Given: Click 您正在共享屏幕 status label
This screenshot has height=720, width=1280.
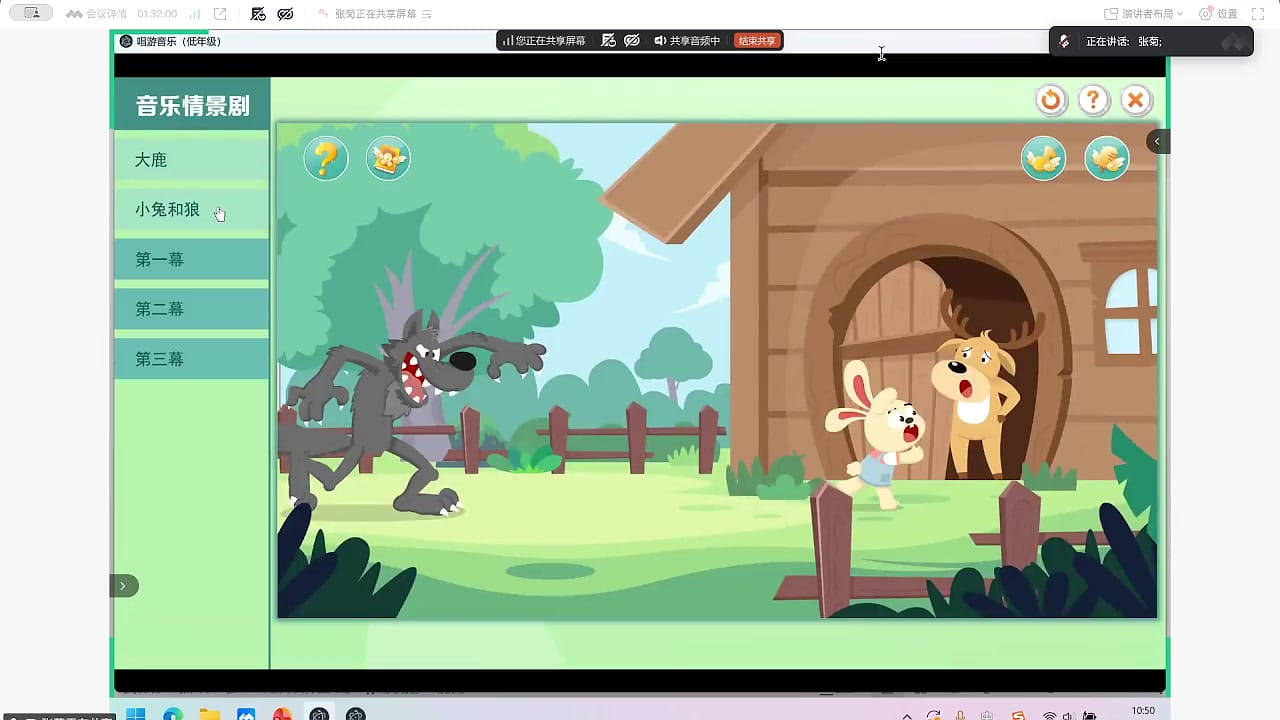Looking at the screenshot, I should 544,41.
